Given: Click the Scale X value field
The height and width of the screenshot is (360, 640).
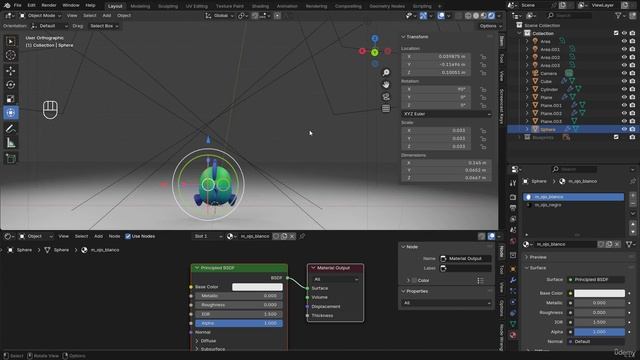Looking at the screenshot, I should (436, 131).
